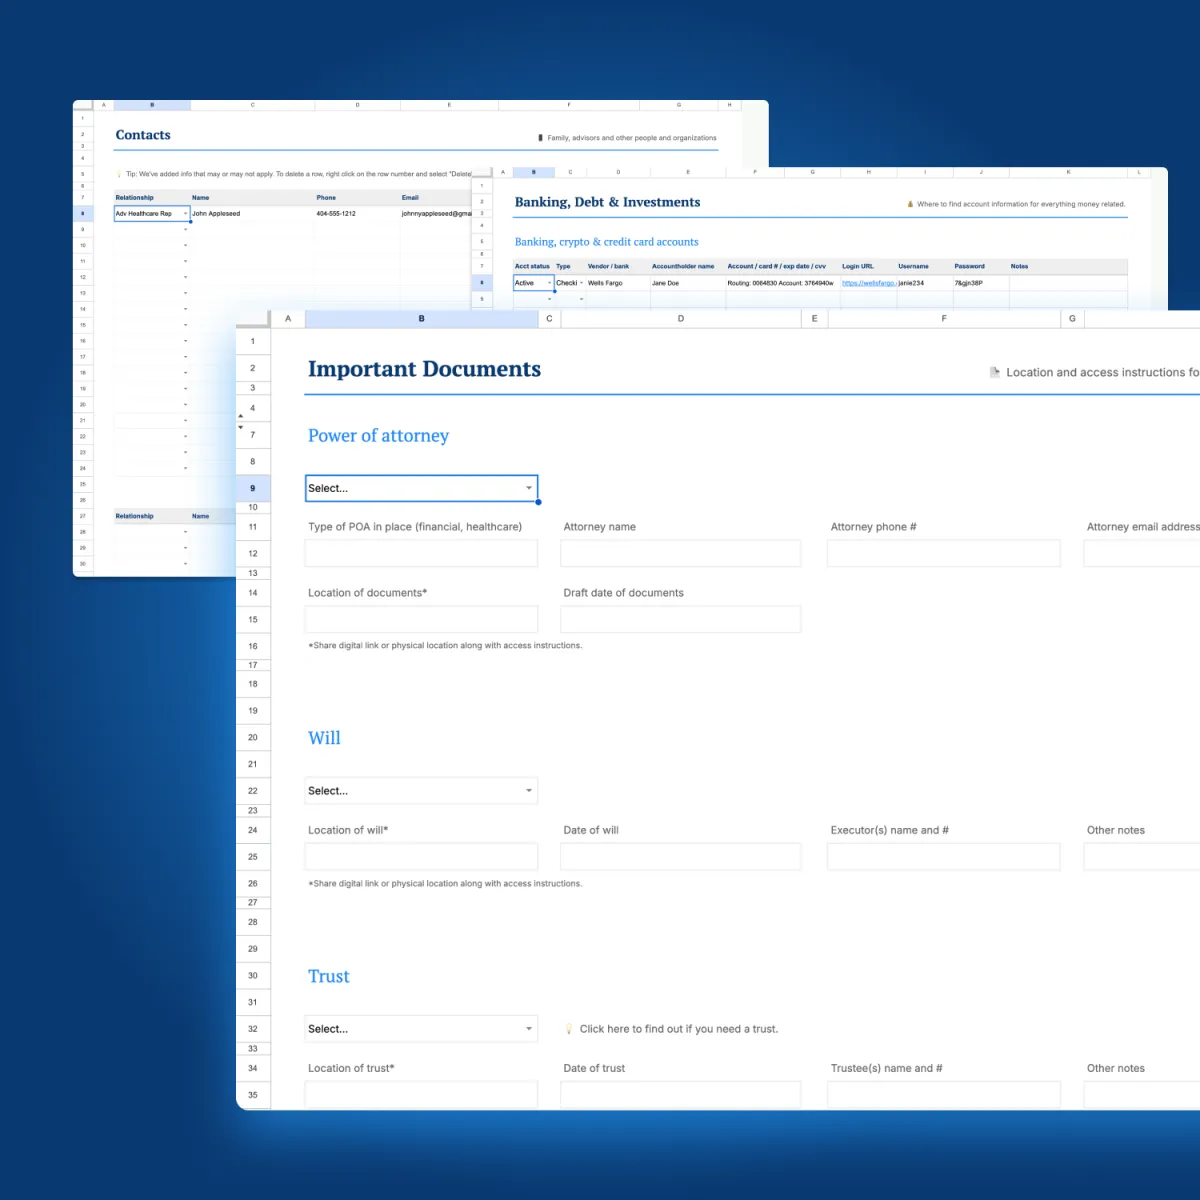Screen dimensions: 1200x1200
Task: Click the Type of POA in place field
Action: 421,553
